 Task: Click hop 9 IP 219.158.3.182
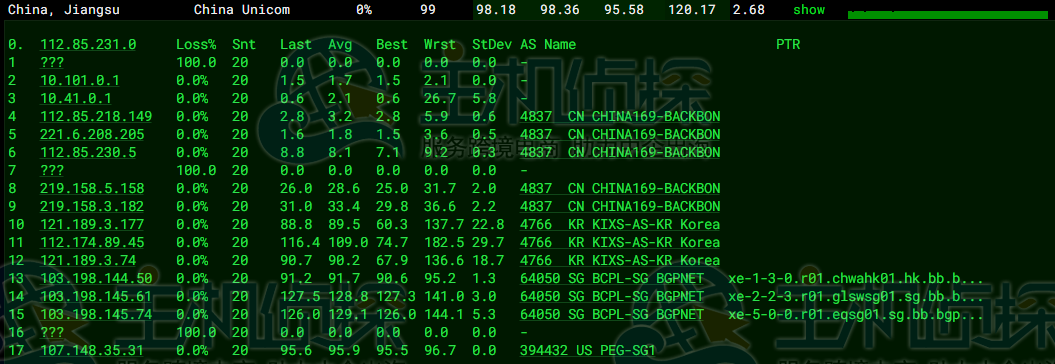click(x=92, y=206)
